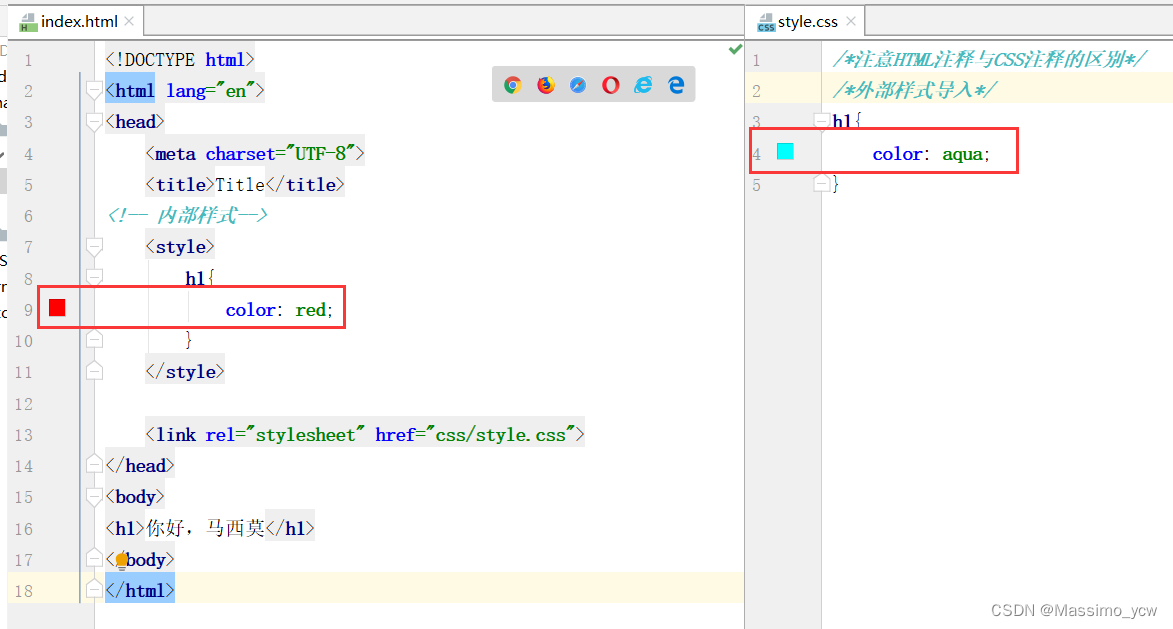The image size is (1173, 629).
Task: Open preview in Opera browser
Action: tap(610, 85)
